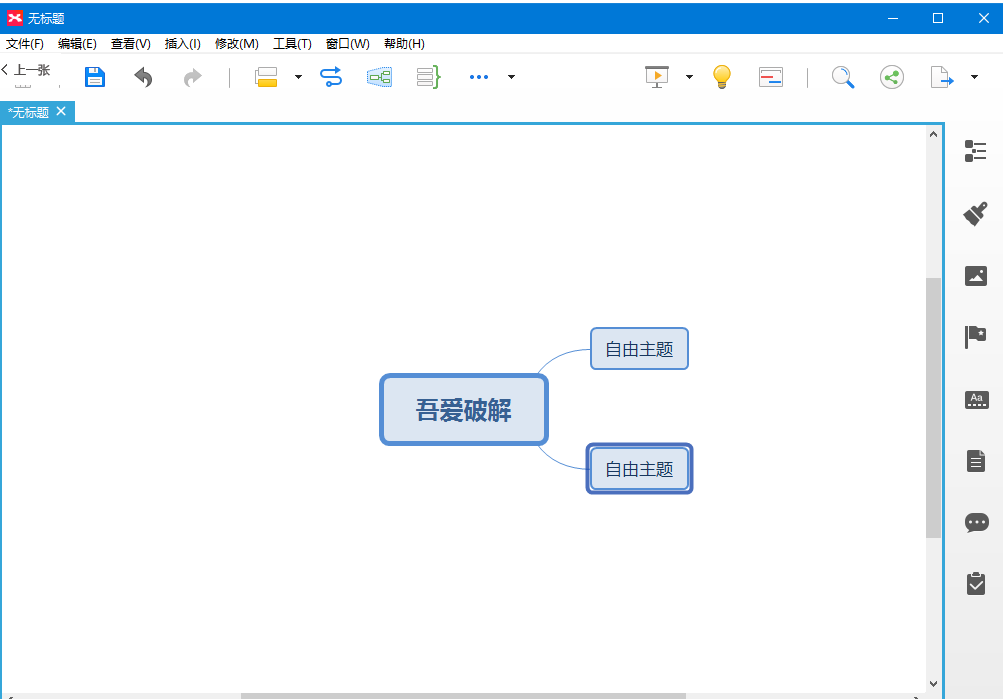Export the map with the page arrow icon
Image resolution: width=1003 pixels, height=699 pixels.
(942, 77)
